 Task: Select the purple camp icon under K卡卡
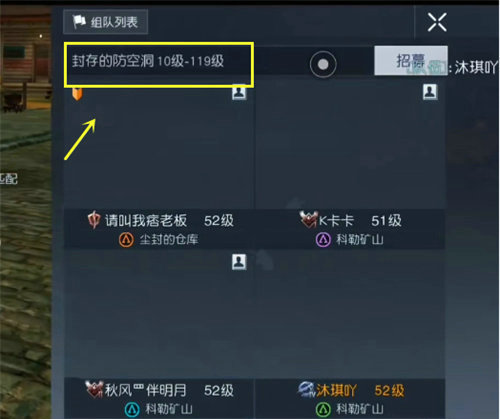coord(323,239)
